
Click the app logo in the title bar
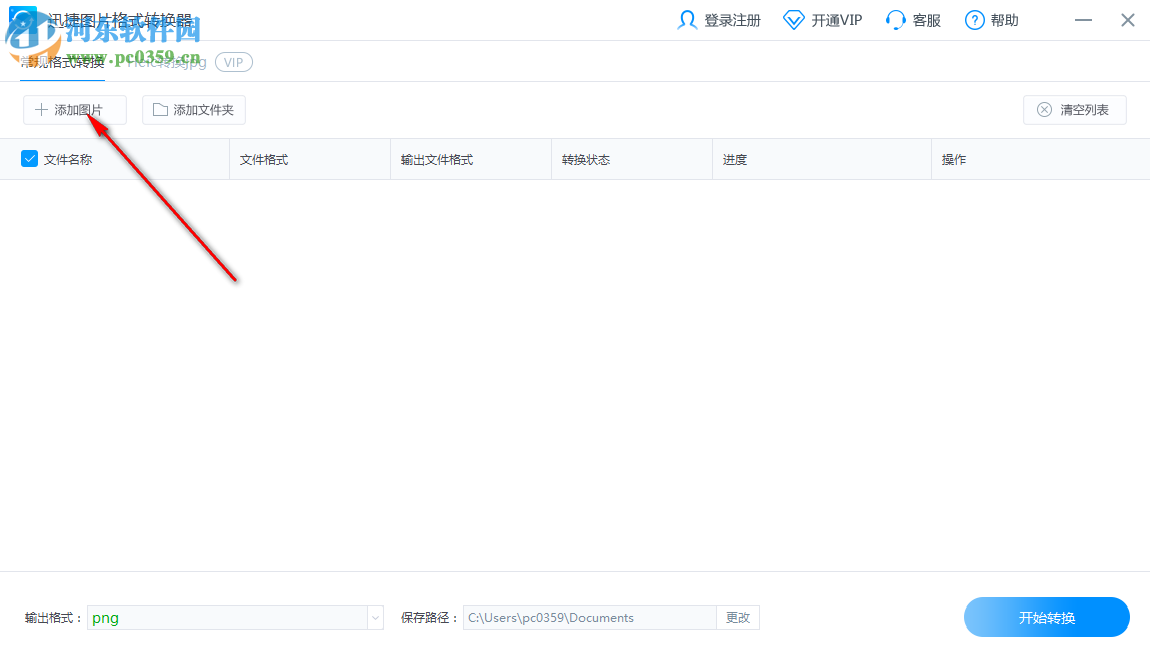pos(23,19)
